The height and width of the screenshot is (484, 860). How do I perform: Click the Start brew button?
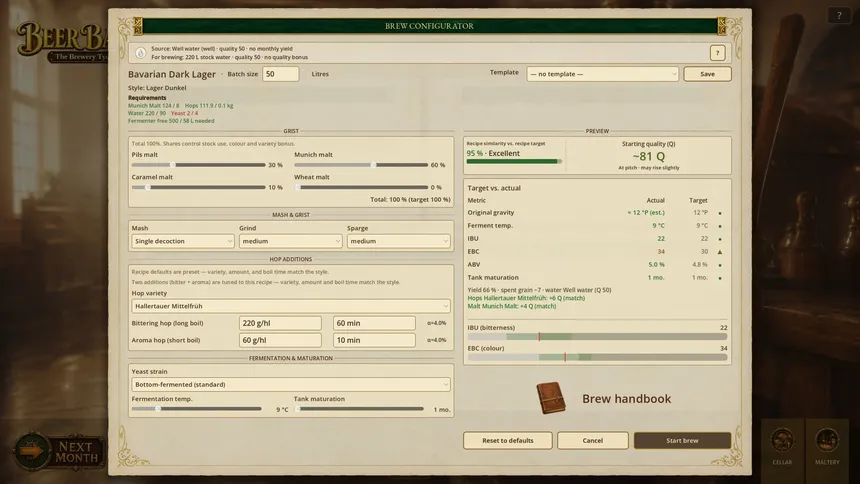[682, 441]
